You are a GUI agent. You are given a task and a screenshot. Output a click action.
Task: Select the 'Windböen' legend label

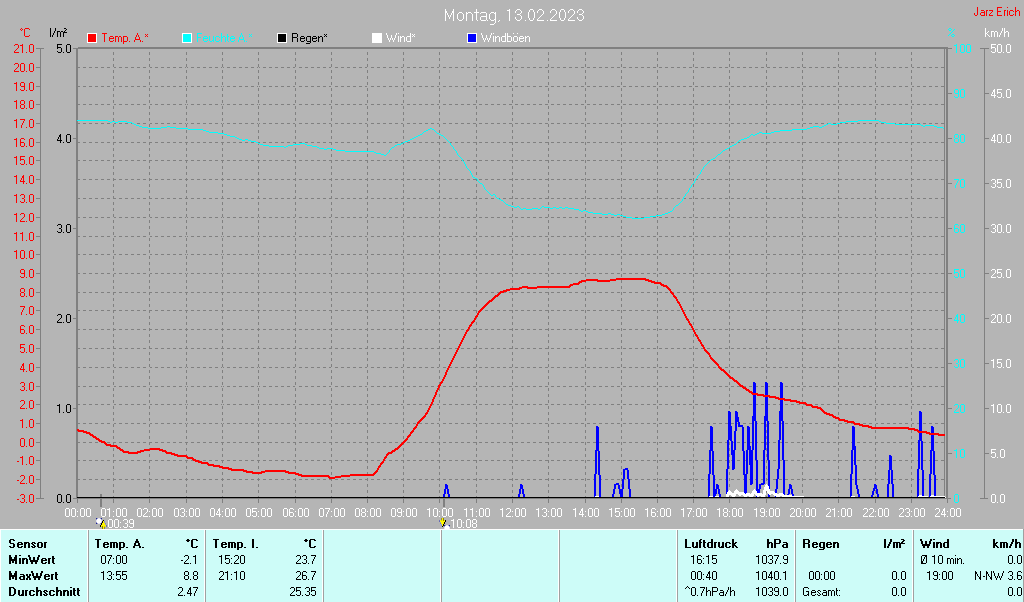[x=505, y=39]
